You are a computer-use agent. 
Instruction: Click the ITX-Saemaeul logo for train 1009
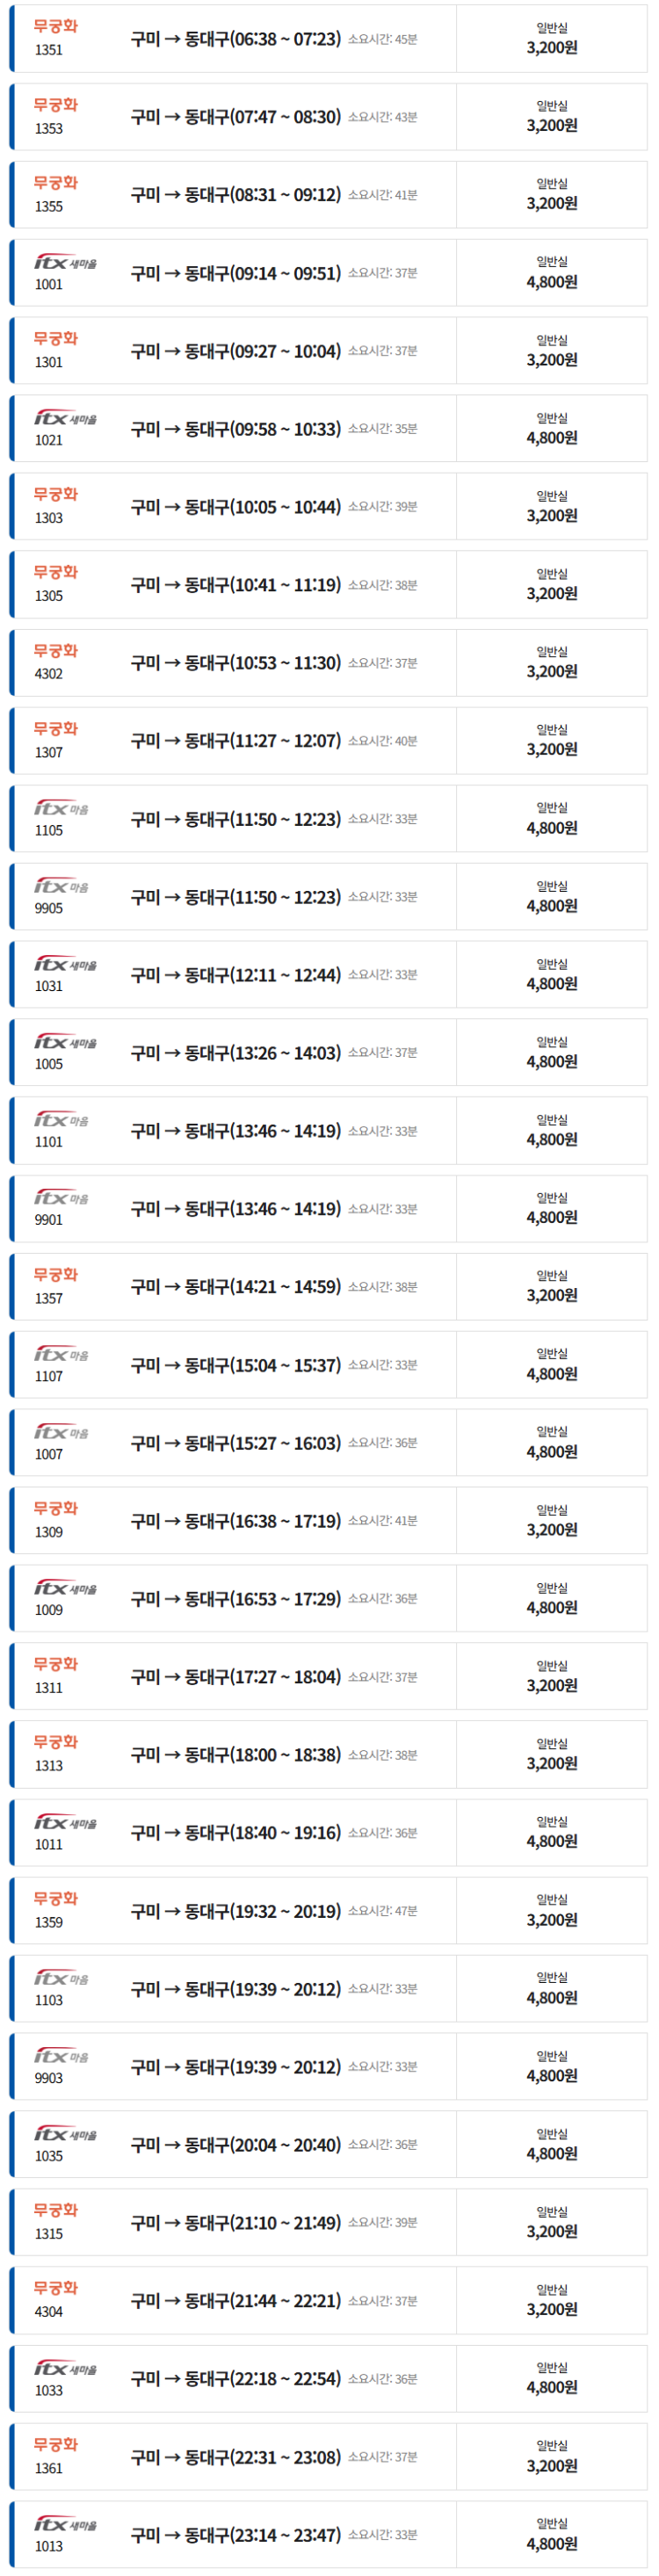[x=65, y=1589]
